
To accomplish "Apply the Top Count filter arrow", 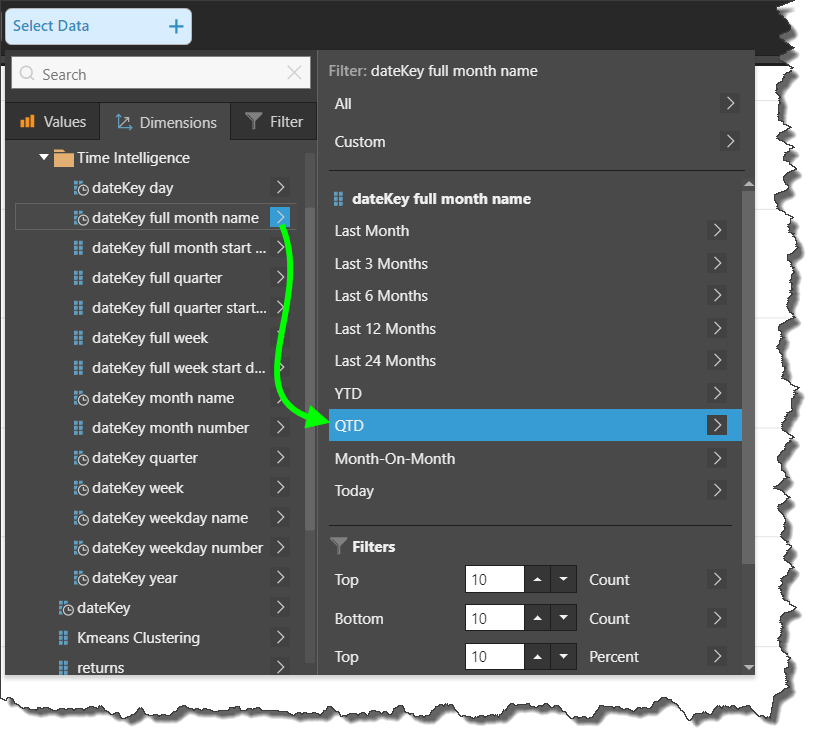I will pos(717,579).
